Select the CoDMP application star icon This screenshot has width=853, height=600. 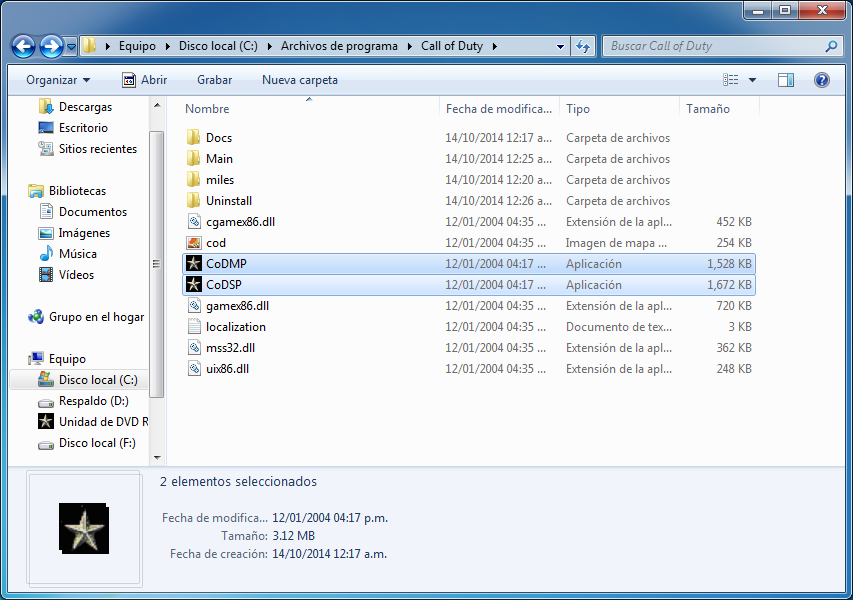point(194,264)
